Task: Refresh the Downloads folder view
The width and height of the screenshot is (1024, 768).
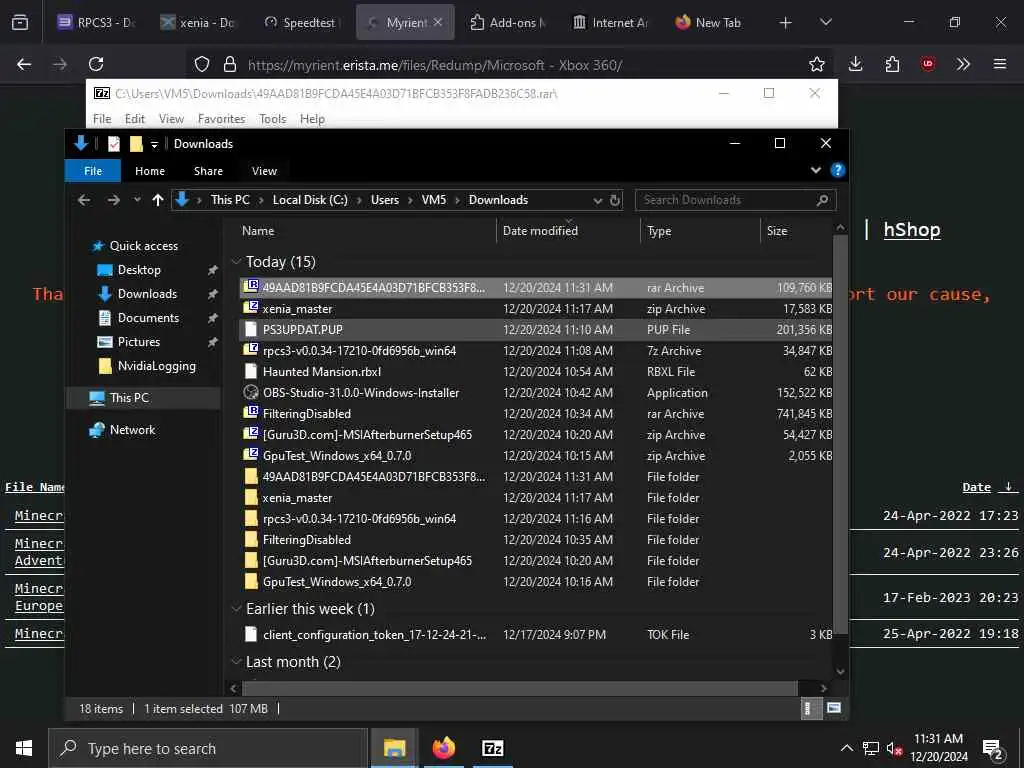Action: [615, 200]
